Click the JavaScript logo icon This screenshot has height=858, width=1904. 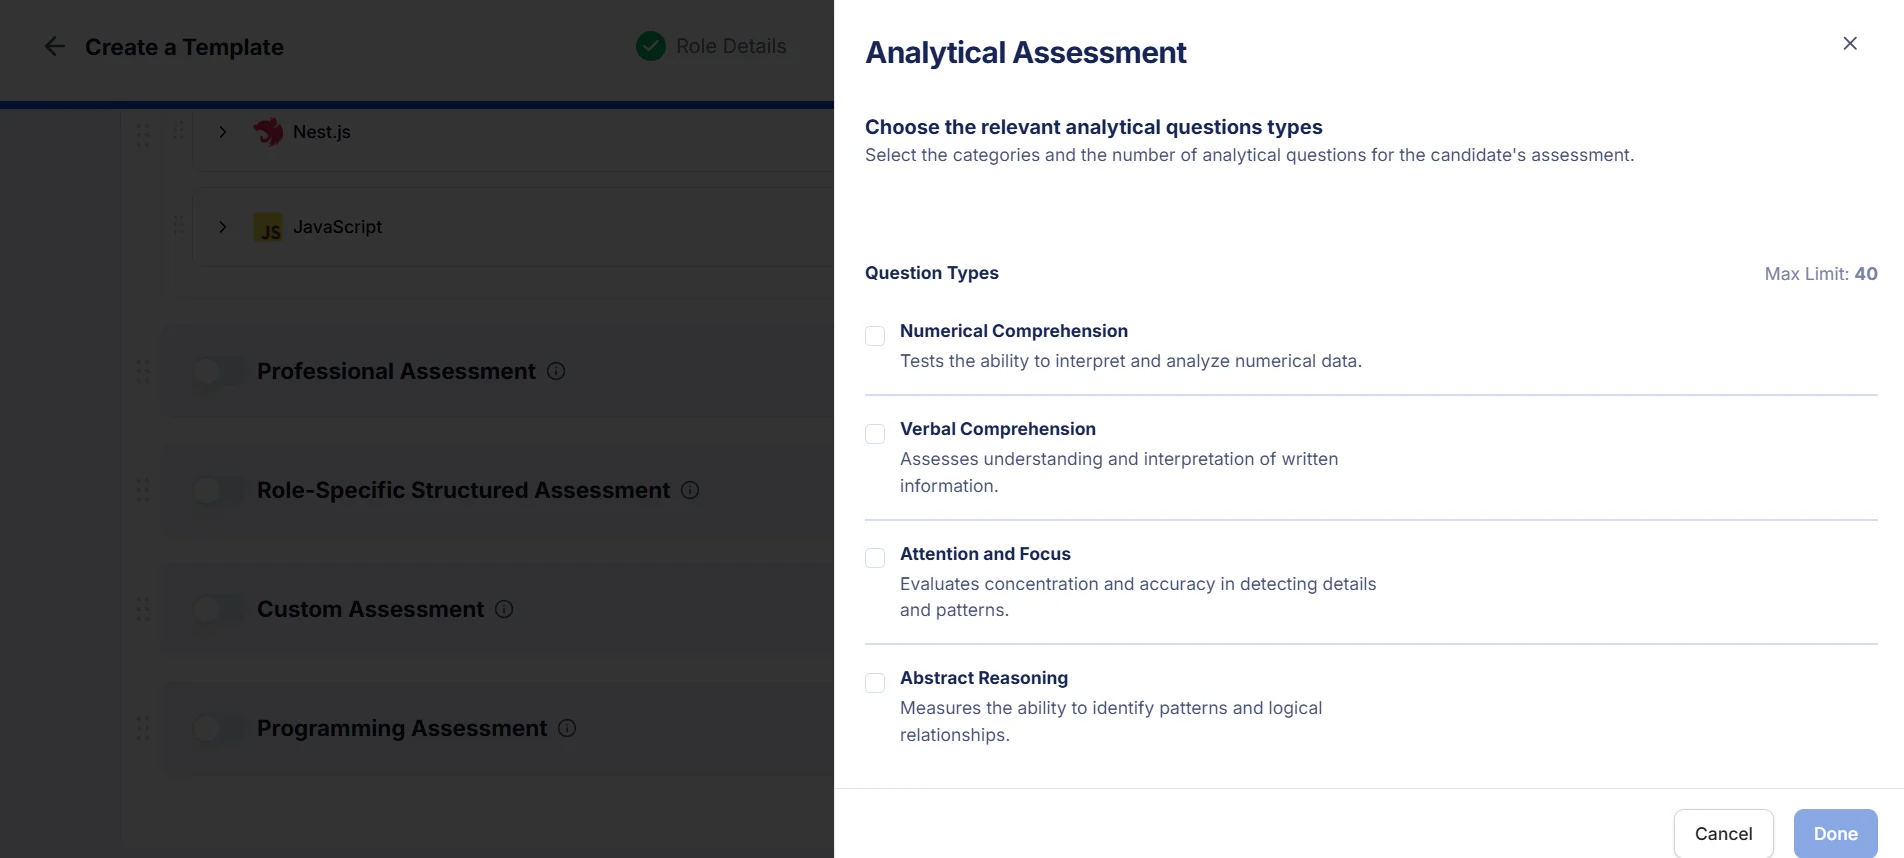[268, 228]
